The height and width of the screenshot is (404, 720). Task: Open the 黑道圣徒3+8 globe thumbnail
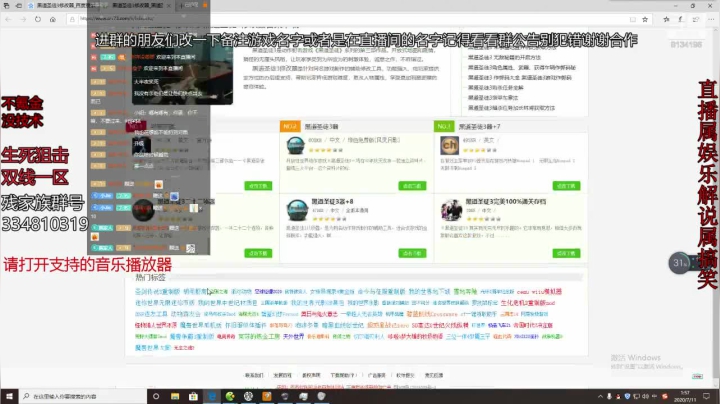click(x=297, y=210)
